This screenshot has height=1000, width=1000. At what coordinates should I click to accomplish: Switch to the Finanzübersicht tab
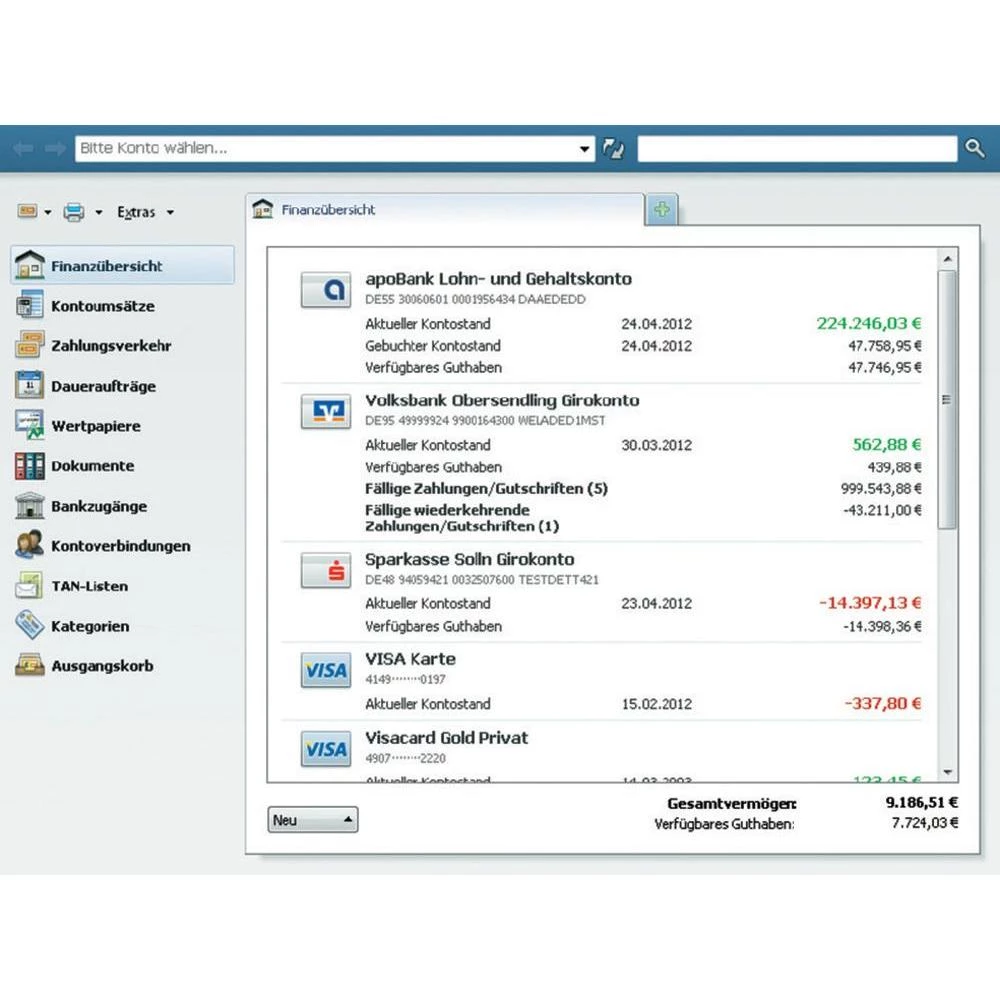328,210
